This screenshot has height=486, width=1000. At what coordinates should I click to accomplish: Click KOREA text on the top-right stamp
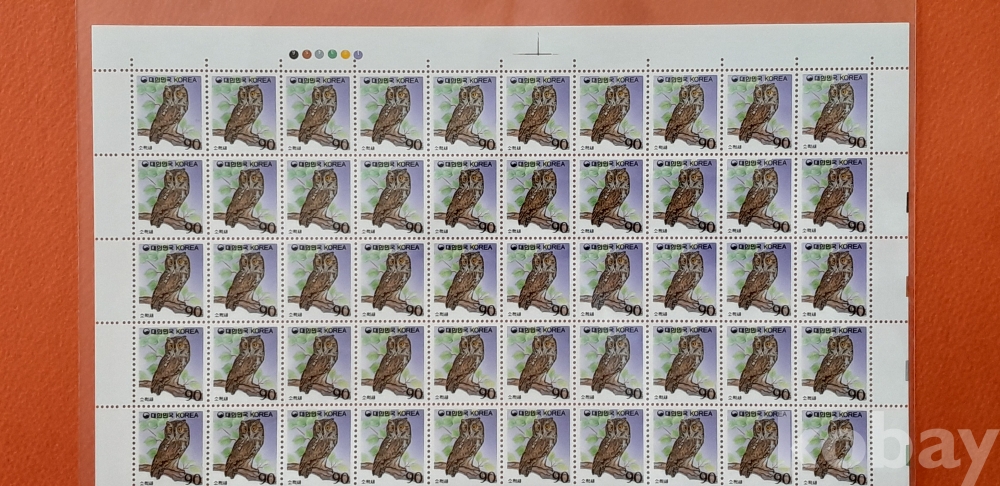pyautogui.click(x=850, y=79)
